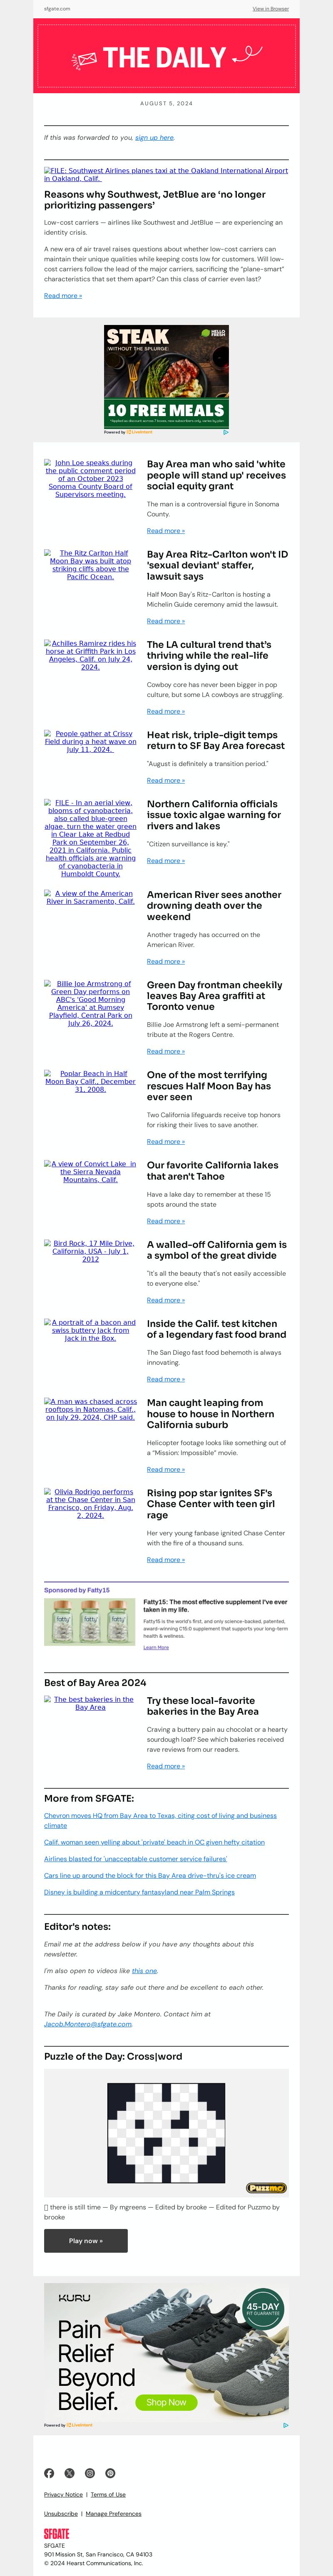Read more about Southwest and JetBlue
The image size is (333, 2576).
pos(63,295)
